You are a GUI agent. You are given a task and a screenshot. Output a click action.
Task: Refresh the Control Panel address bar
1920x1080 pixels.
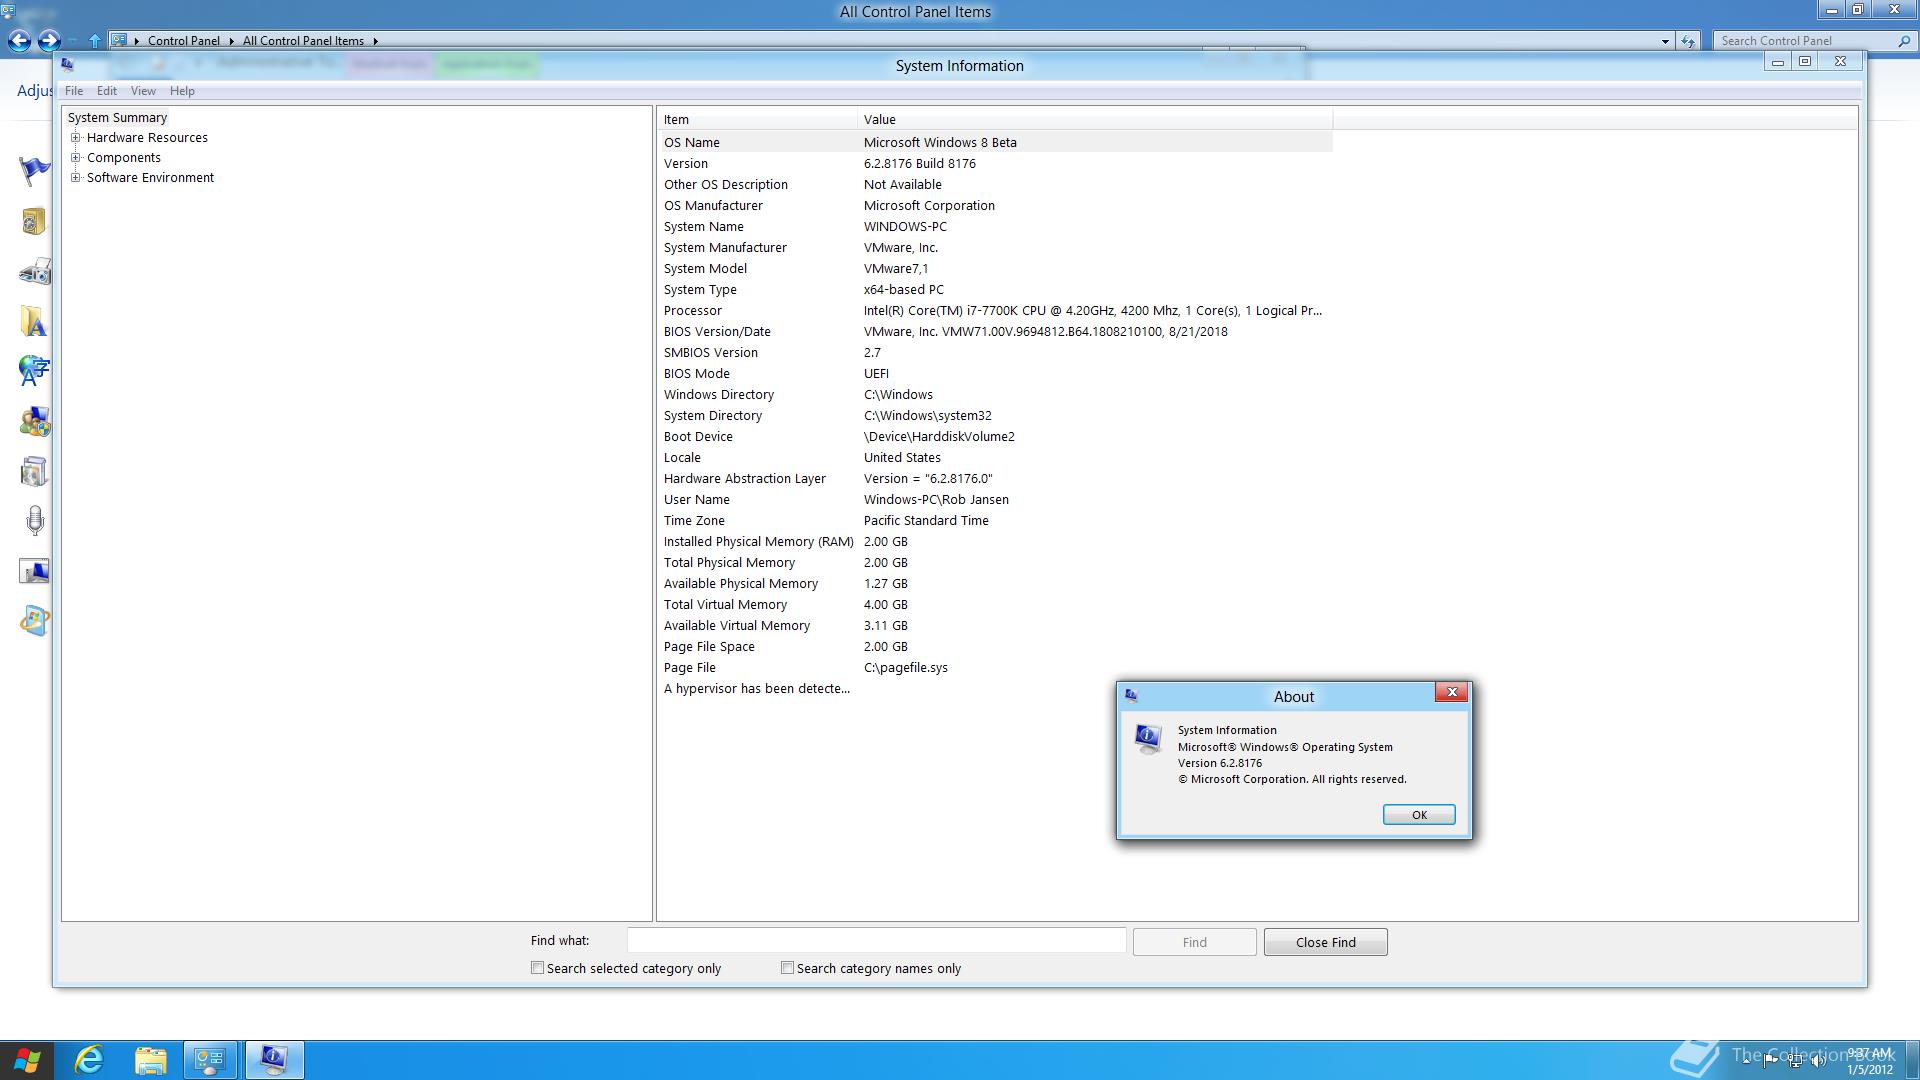click(x=1688, y=41)
